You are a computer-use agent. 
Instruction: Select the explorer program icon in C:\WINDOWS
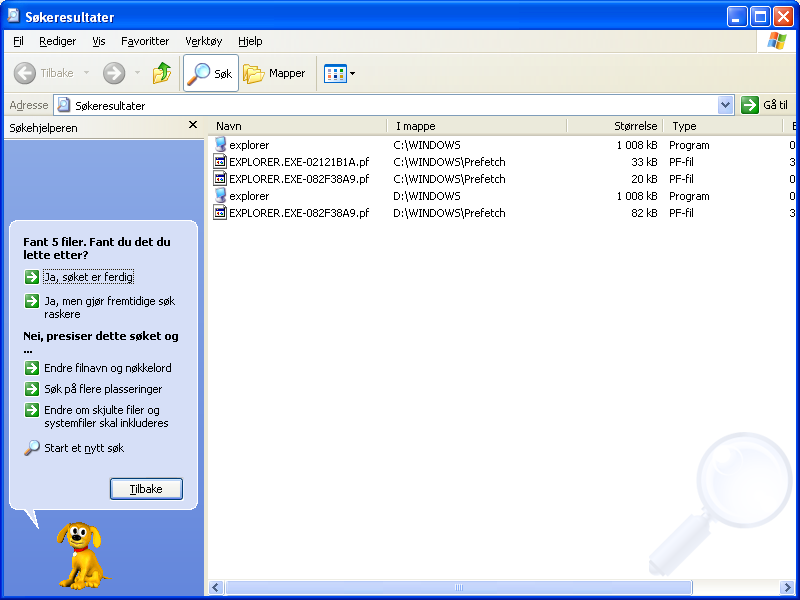[220, 144]
